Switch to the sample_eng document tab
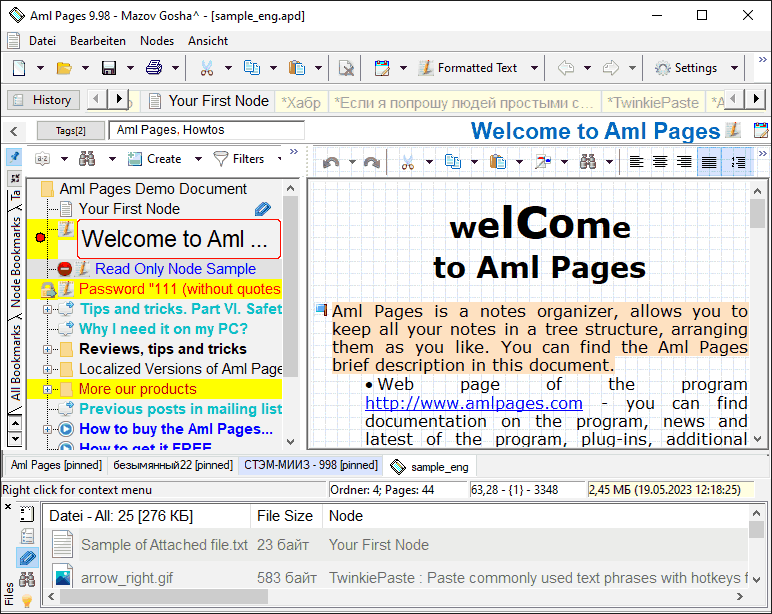This screenshot has width=772, height=614. [429, 467]
